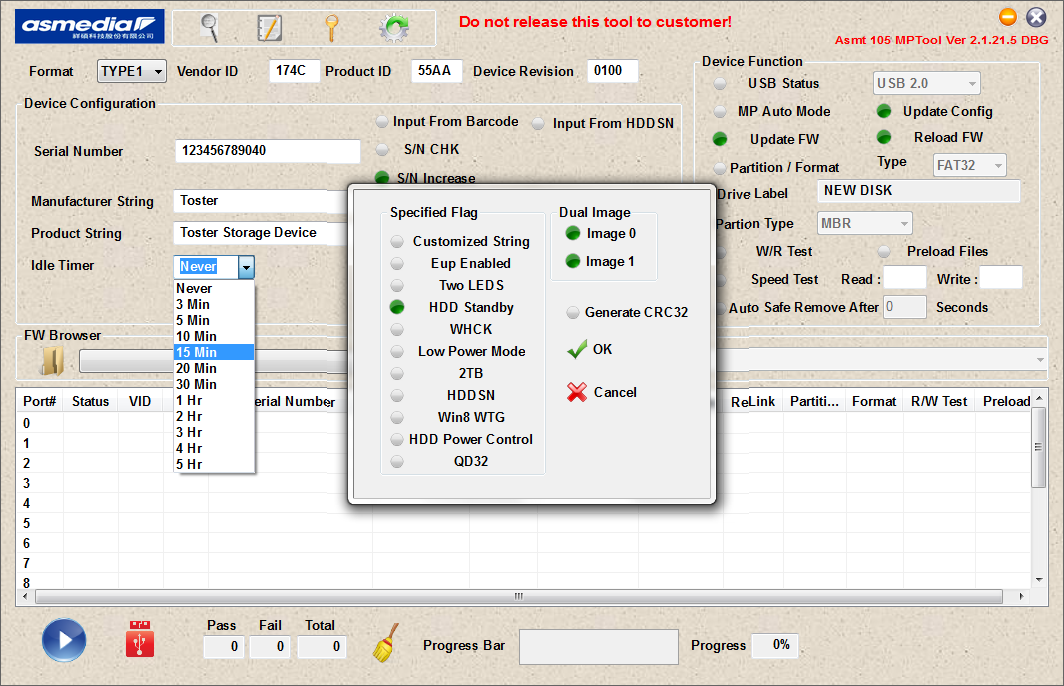The image size is (1064, 686).
Task: Open the notepad edit icon
Action: (x=269, y=28)
